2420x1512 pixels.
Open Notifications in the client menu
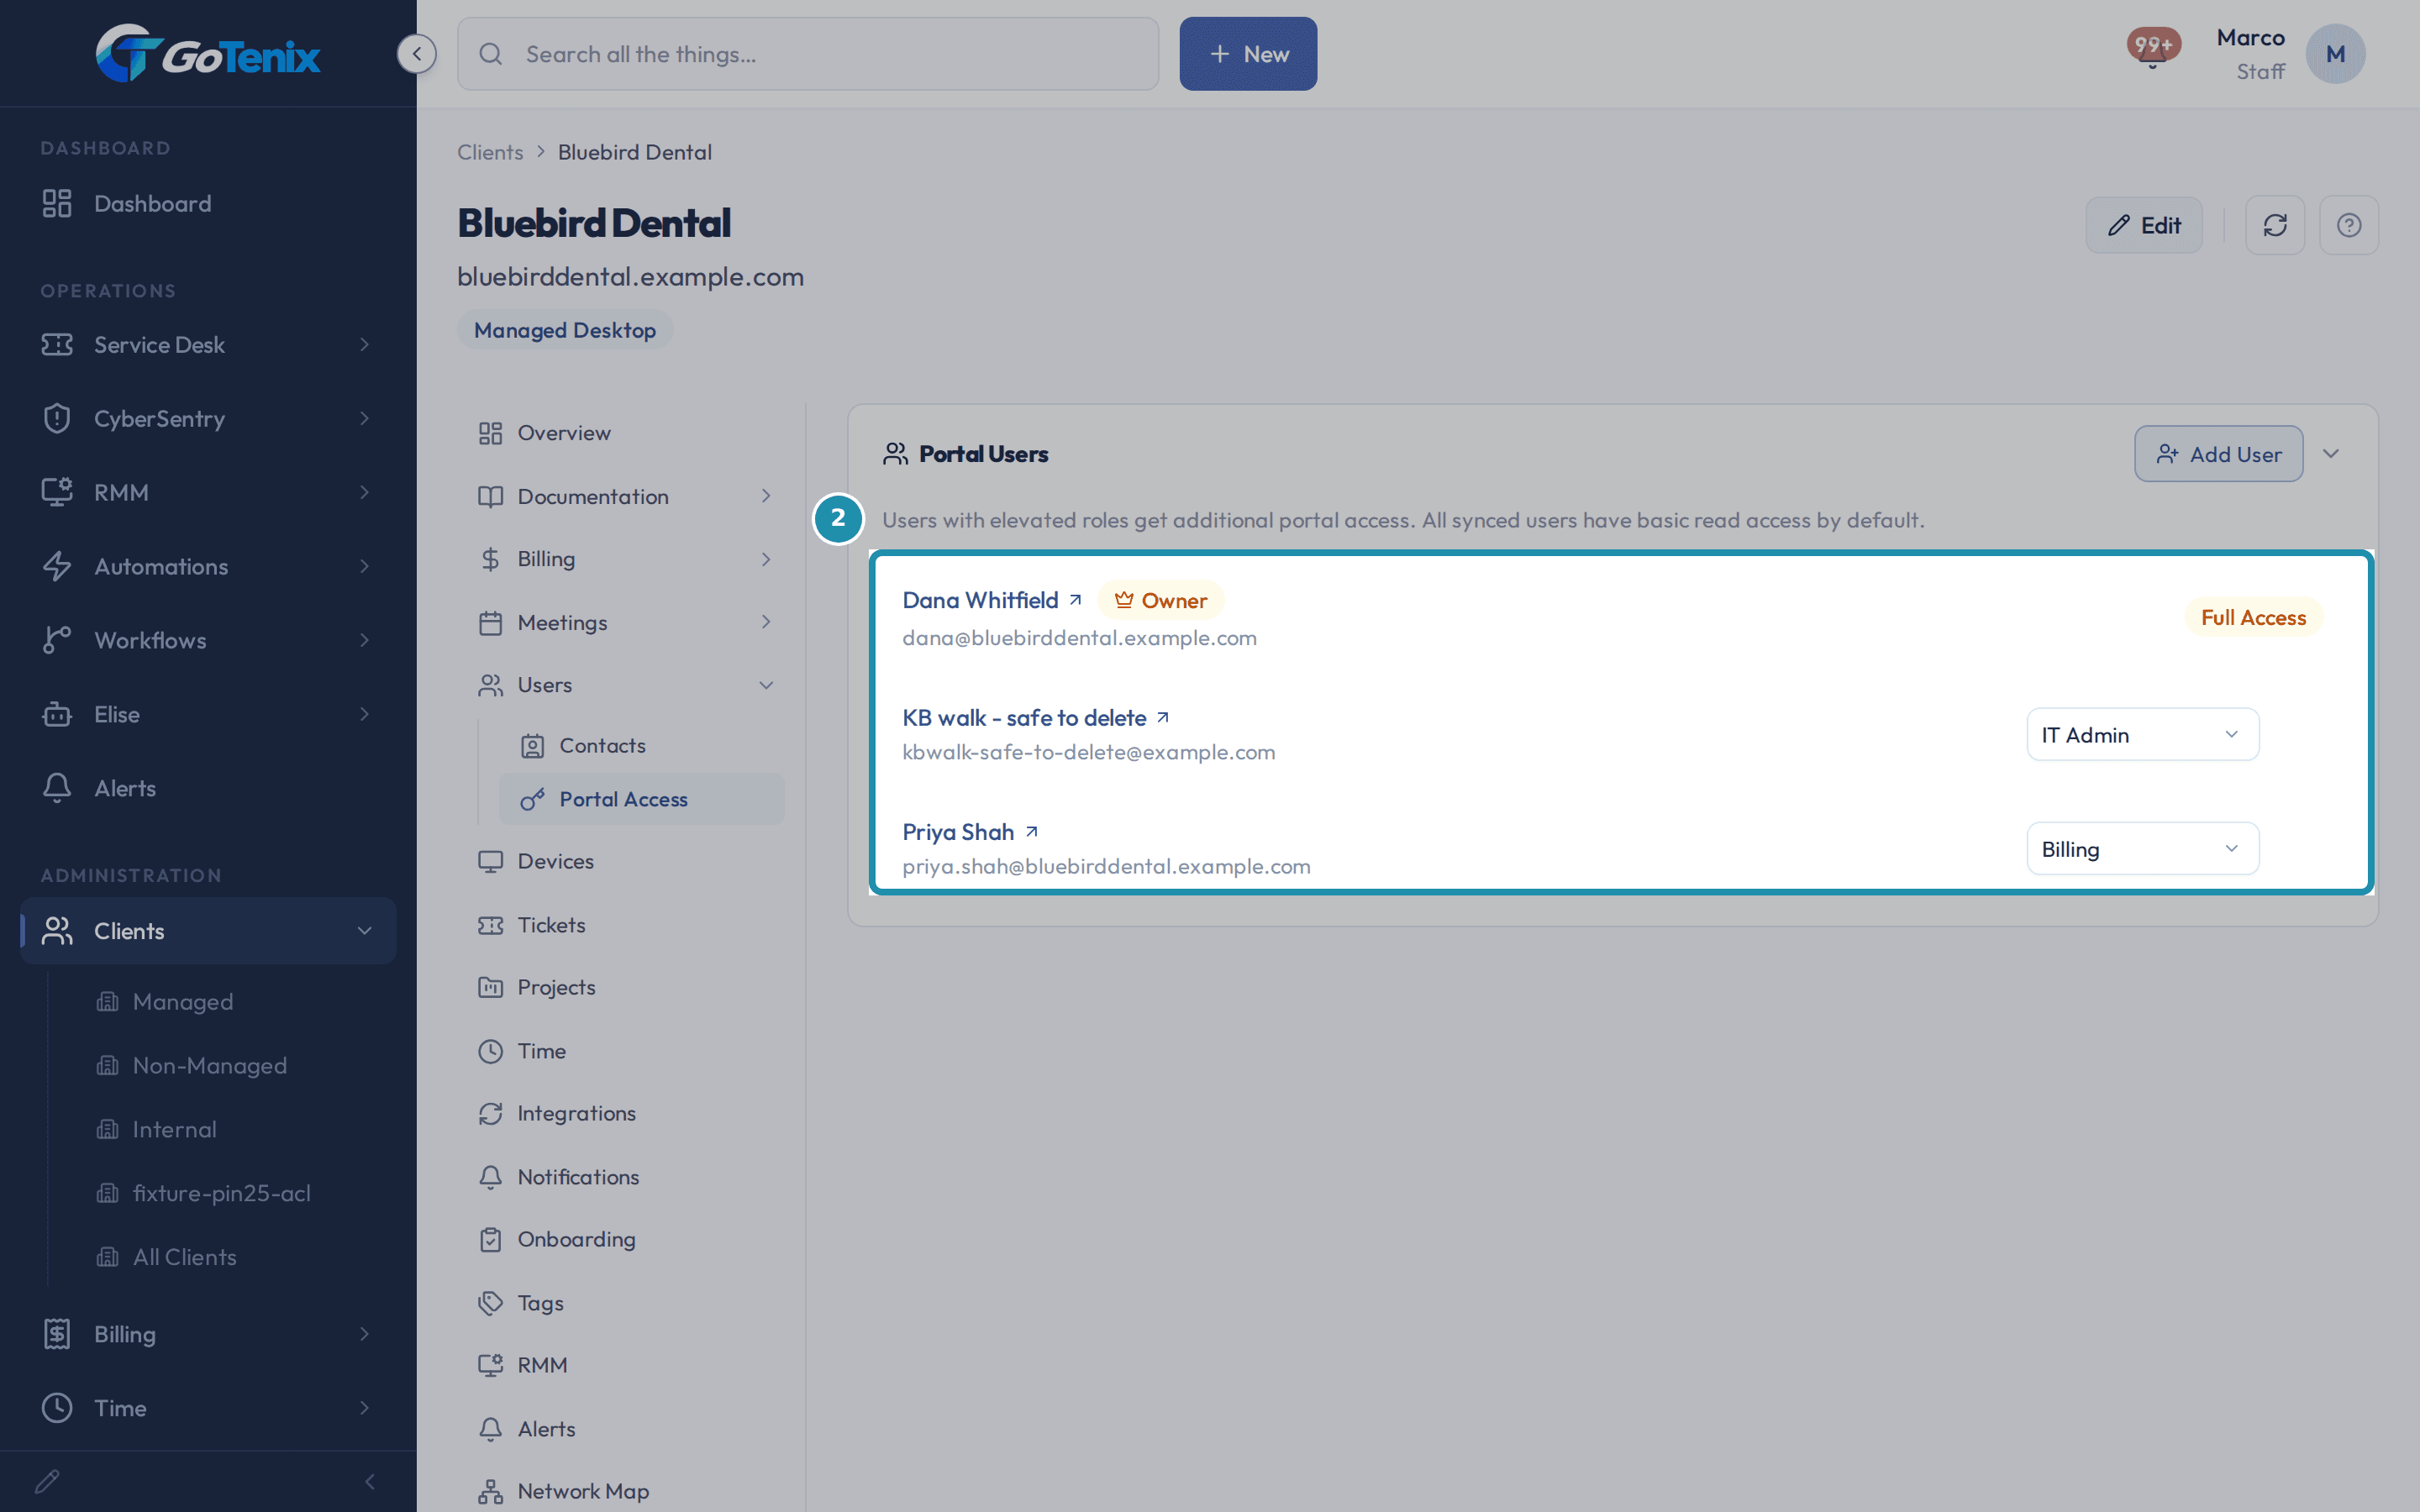tap(630, 1177)
